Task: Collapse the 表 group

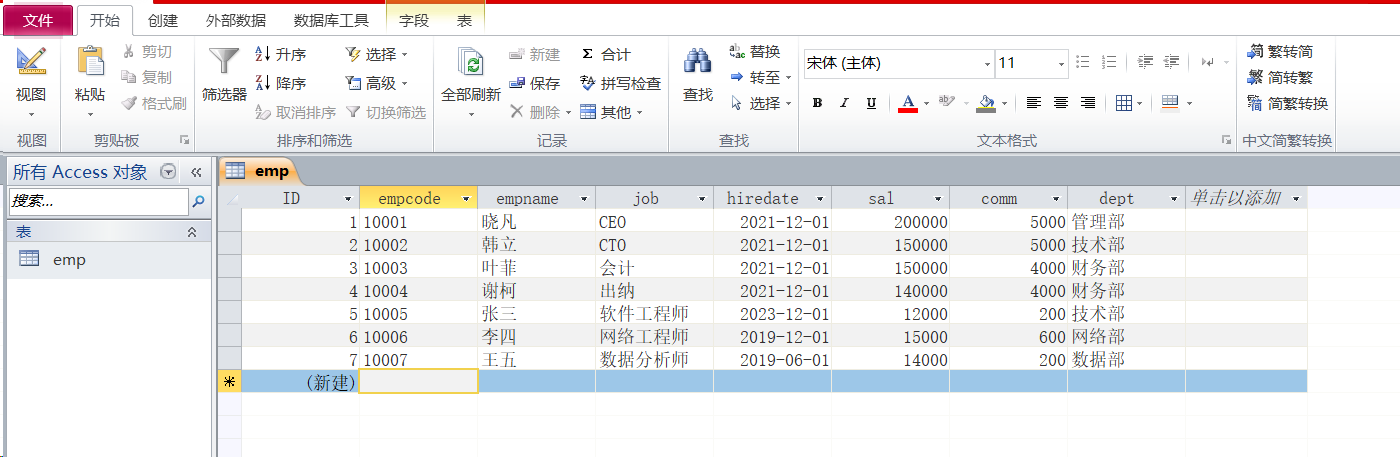Action: 192,232
